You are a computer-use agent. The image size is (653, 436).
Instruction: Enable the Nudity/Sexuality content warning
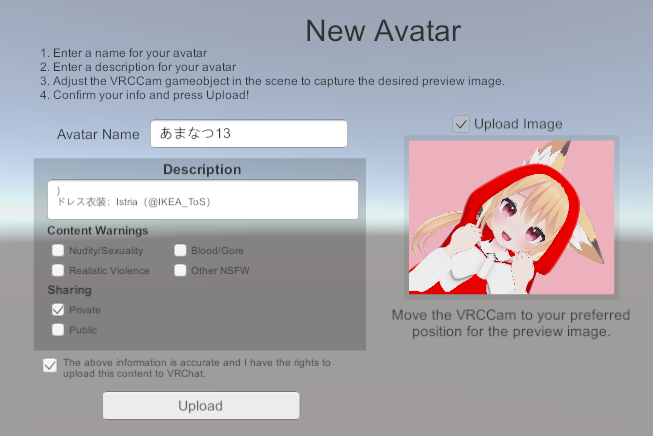tap(58, 250)
